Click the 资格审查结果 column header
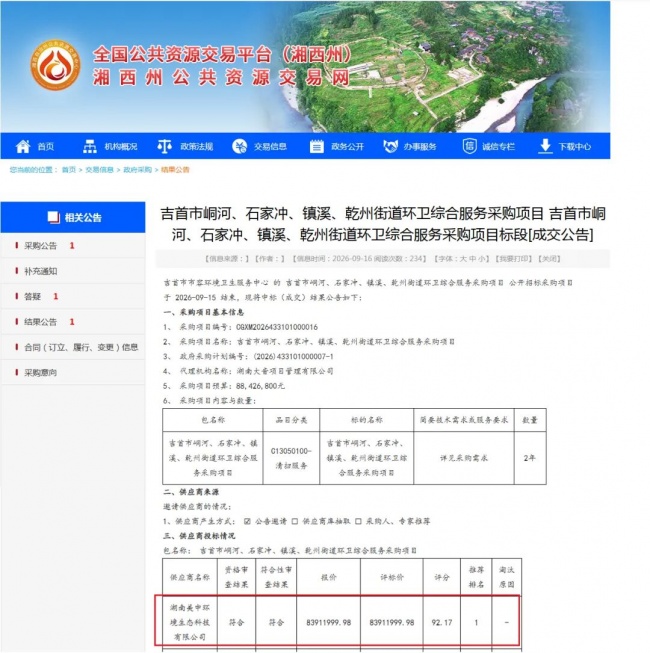The height and width of the screenshot is (653, 650). pyautogui.click(x=237, y=577)
